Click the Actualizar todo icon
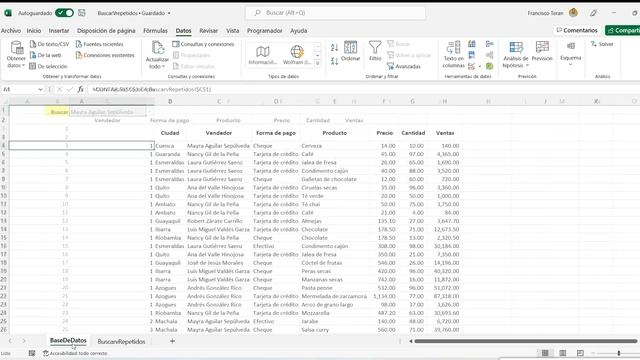Image resolution: width=640 pixels, height=360 pixels. coord(158,48)
